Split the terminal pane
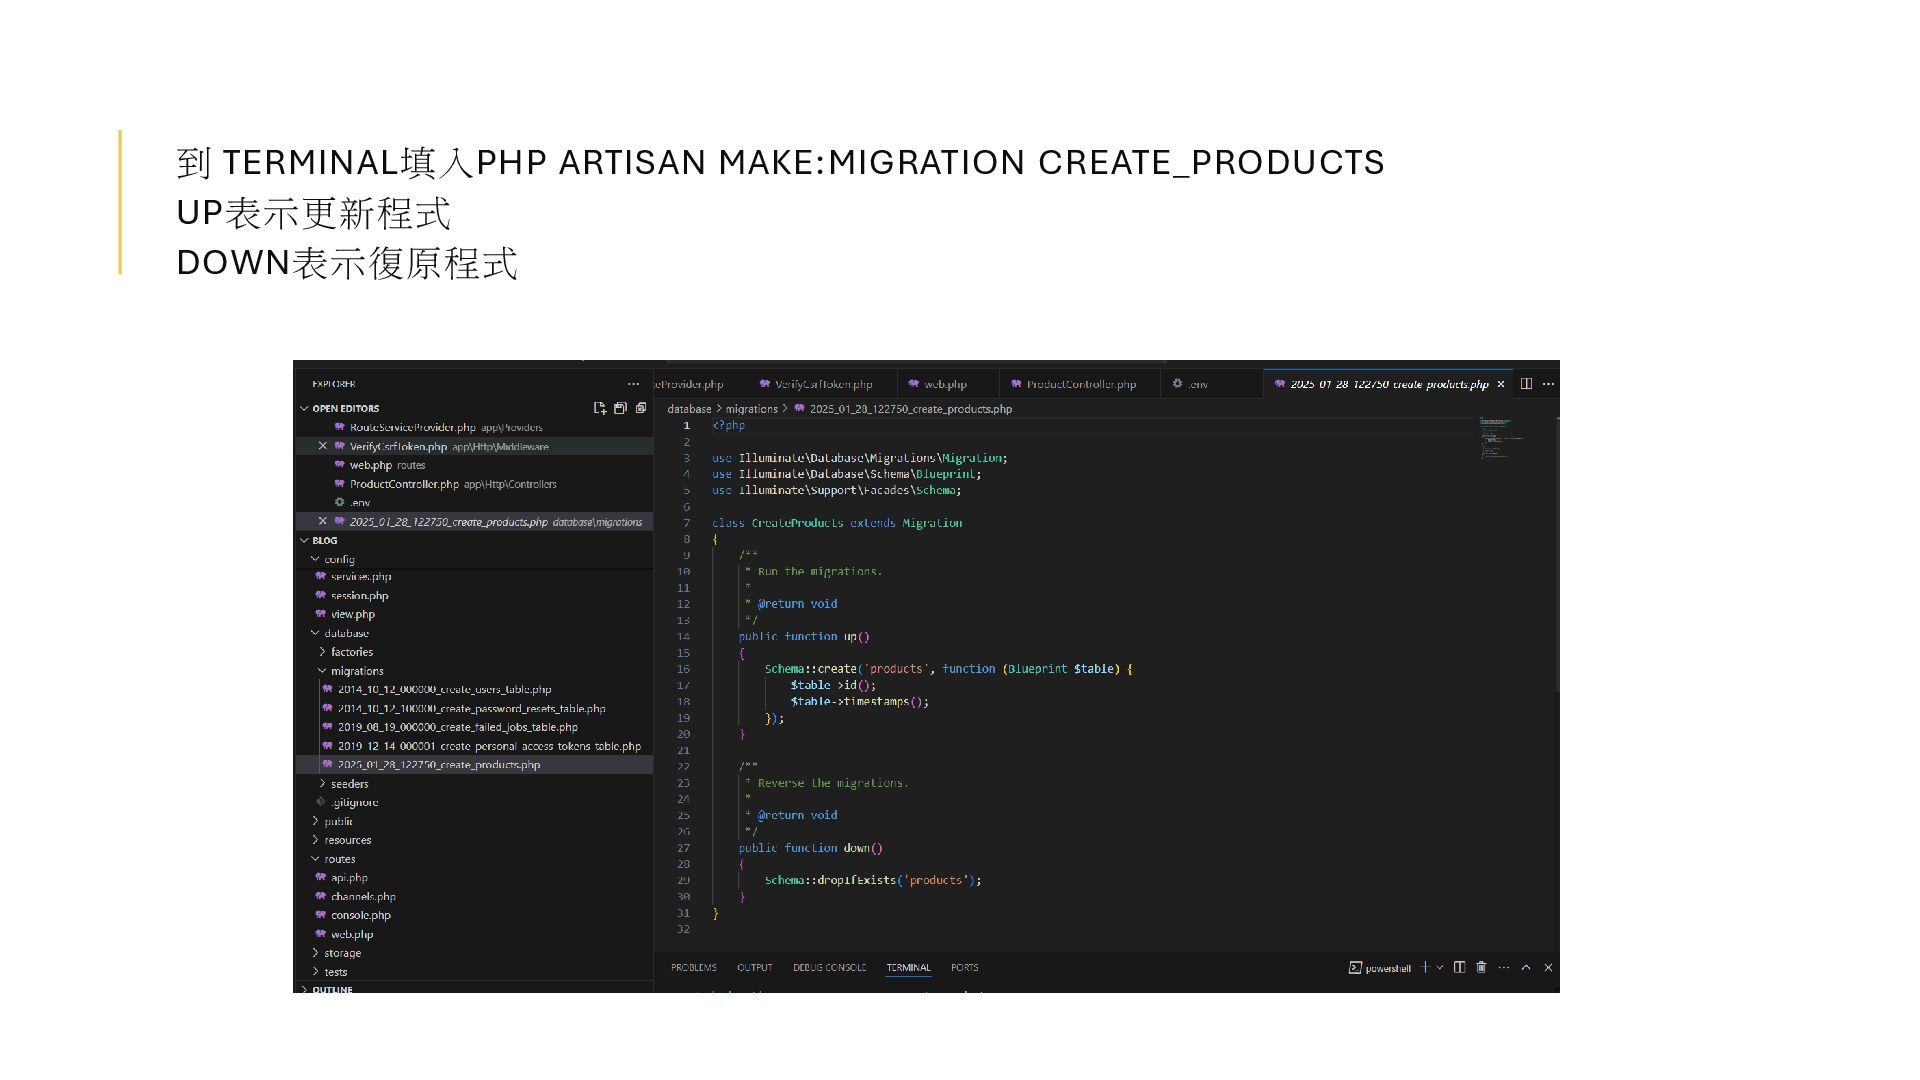This screenshot has height=1080, width=1920. click(1460, 967)
